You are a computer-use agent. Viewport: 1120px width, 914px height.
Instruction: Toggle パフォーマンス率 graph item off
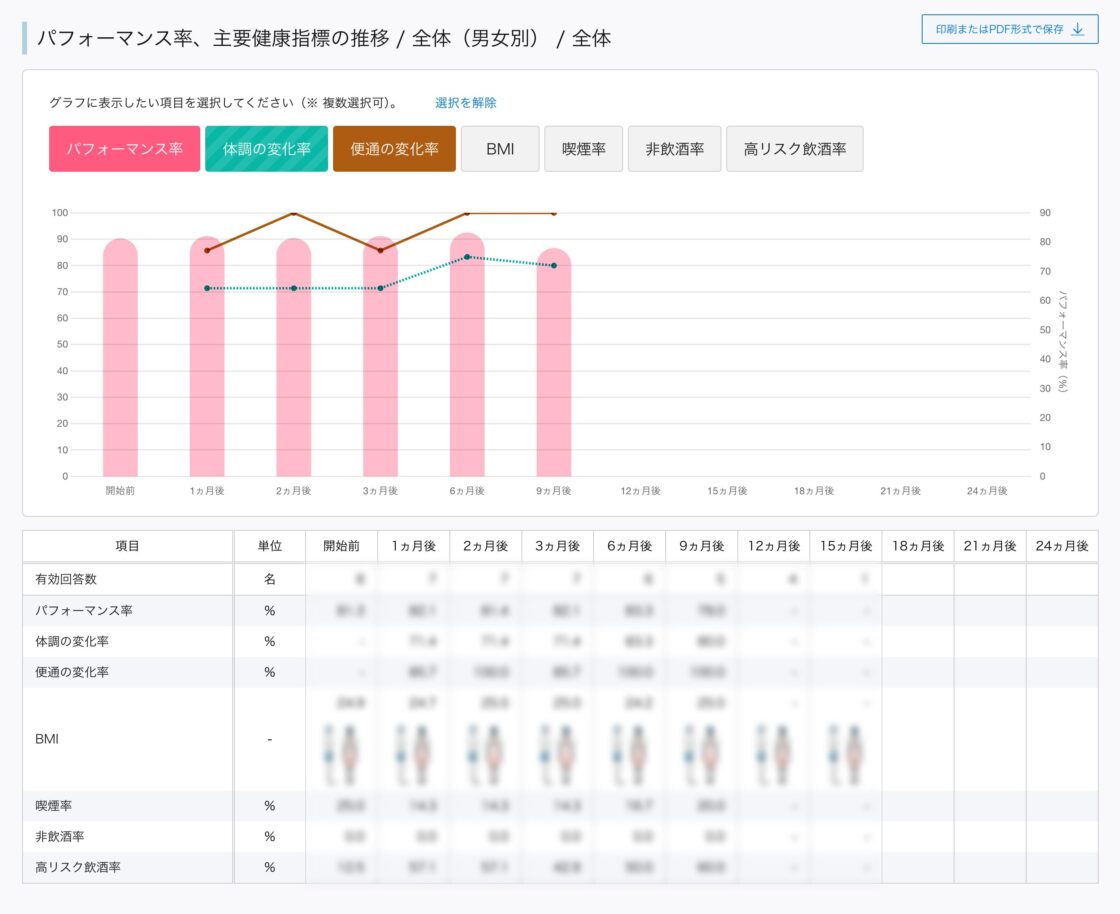124,149
